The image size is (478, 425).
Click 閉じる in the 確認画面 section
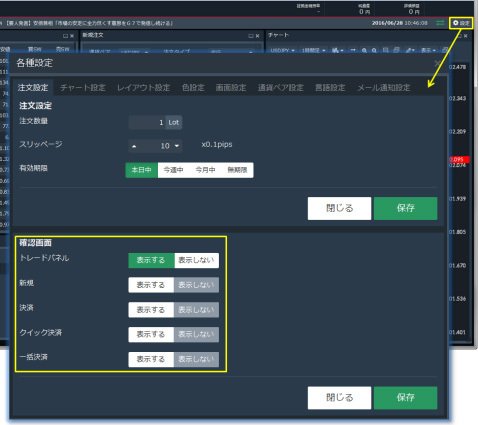(x=339, y=398)
